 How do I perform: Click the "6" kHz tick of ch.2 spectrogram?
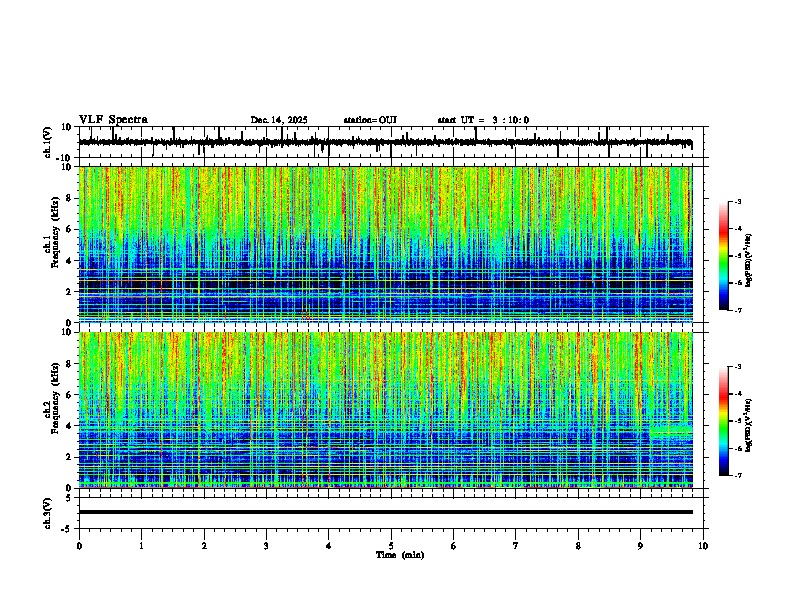coord(69,395)
